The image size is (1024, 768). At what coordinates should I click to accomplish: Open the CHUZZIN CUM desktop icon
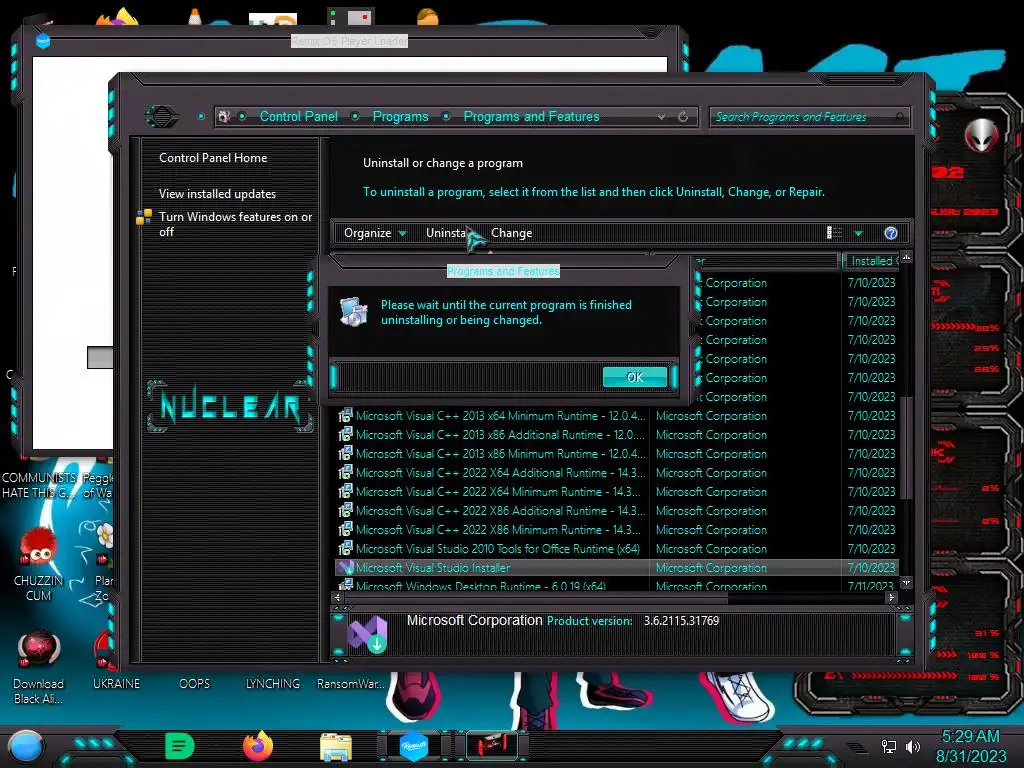pos(39,564)
